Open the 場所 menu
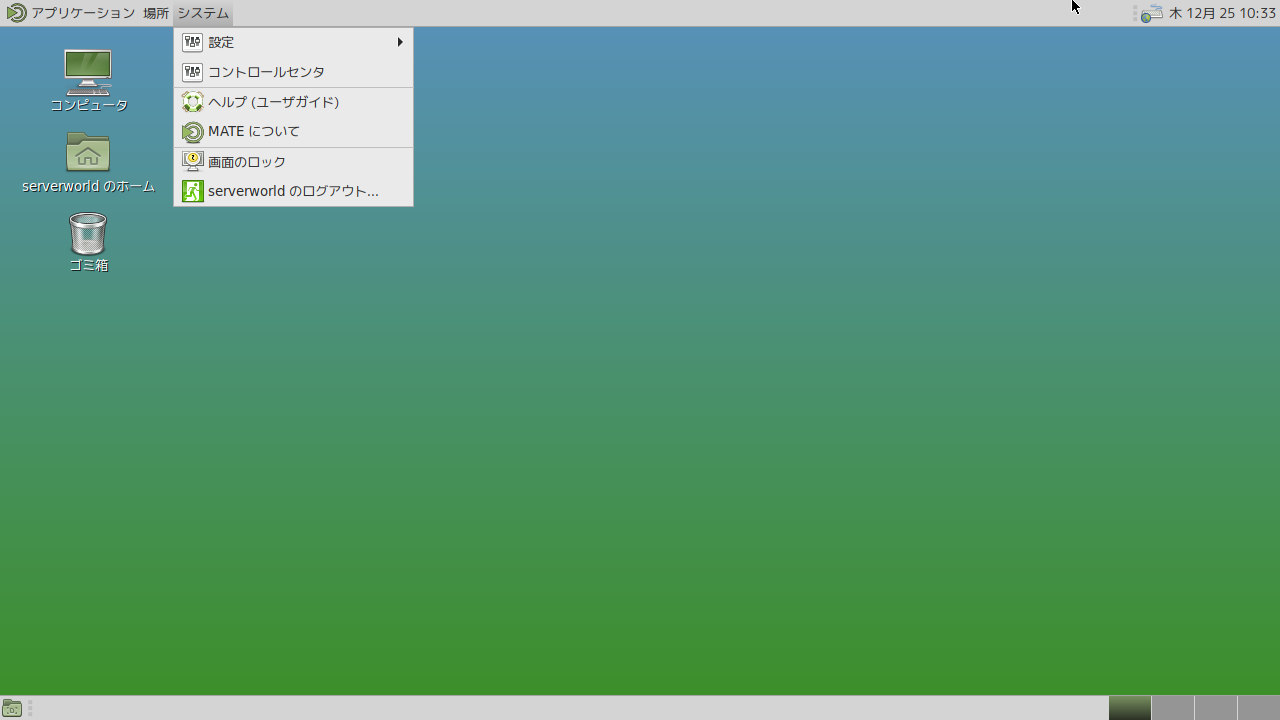1280x720 pixels. click(x=156, y=13)
